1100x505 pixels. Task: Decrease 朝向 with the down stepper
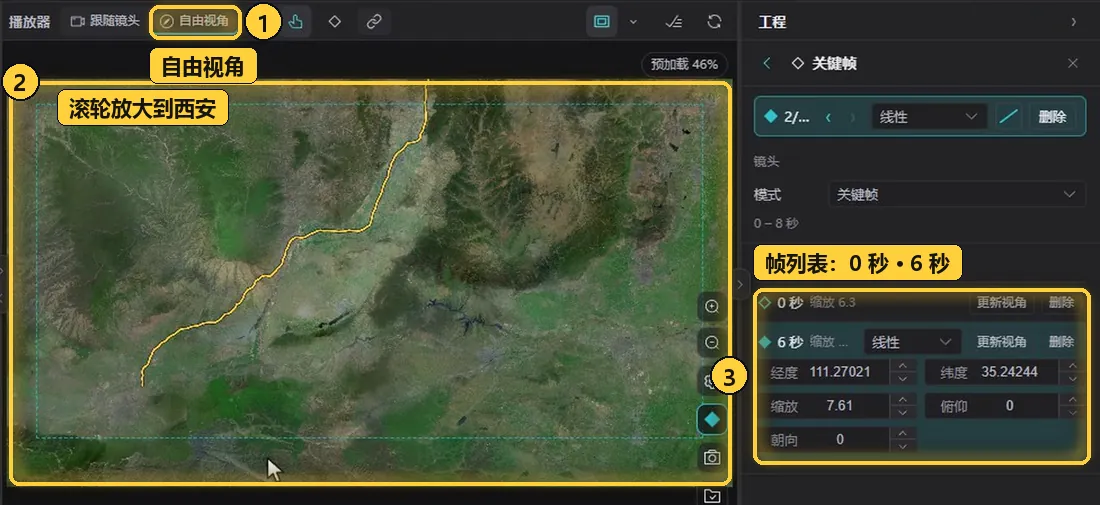pyautogui.click(x=902, y=447)
